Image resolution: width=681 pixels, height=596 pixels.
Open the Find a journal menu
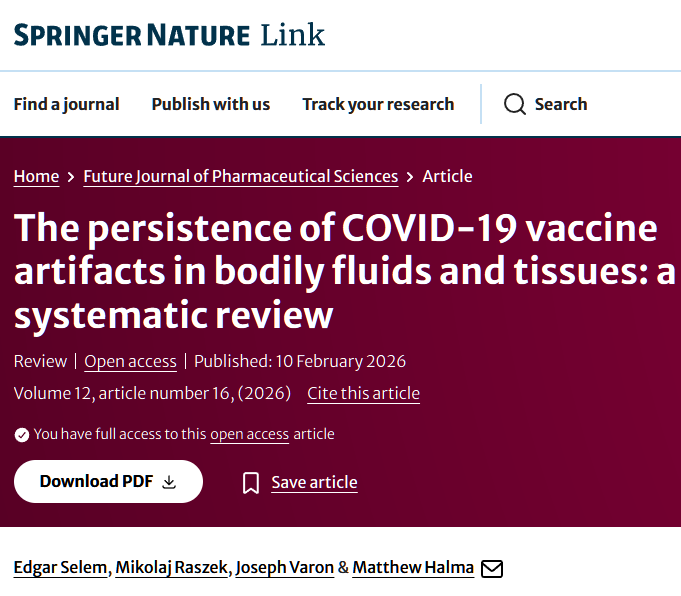click(66, 104)
